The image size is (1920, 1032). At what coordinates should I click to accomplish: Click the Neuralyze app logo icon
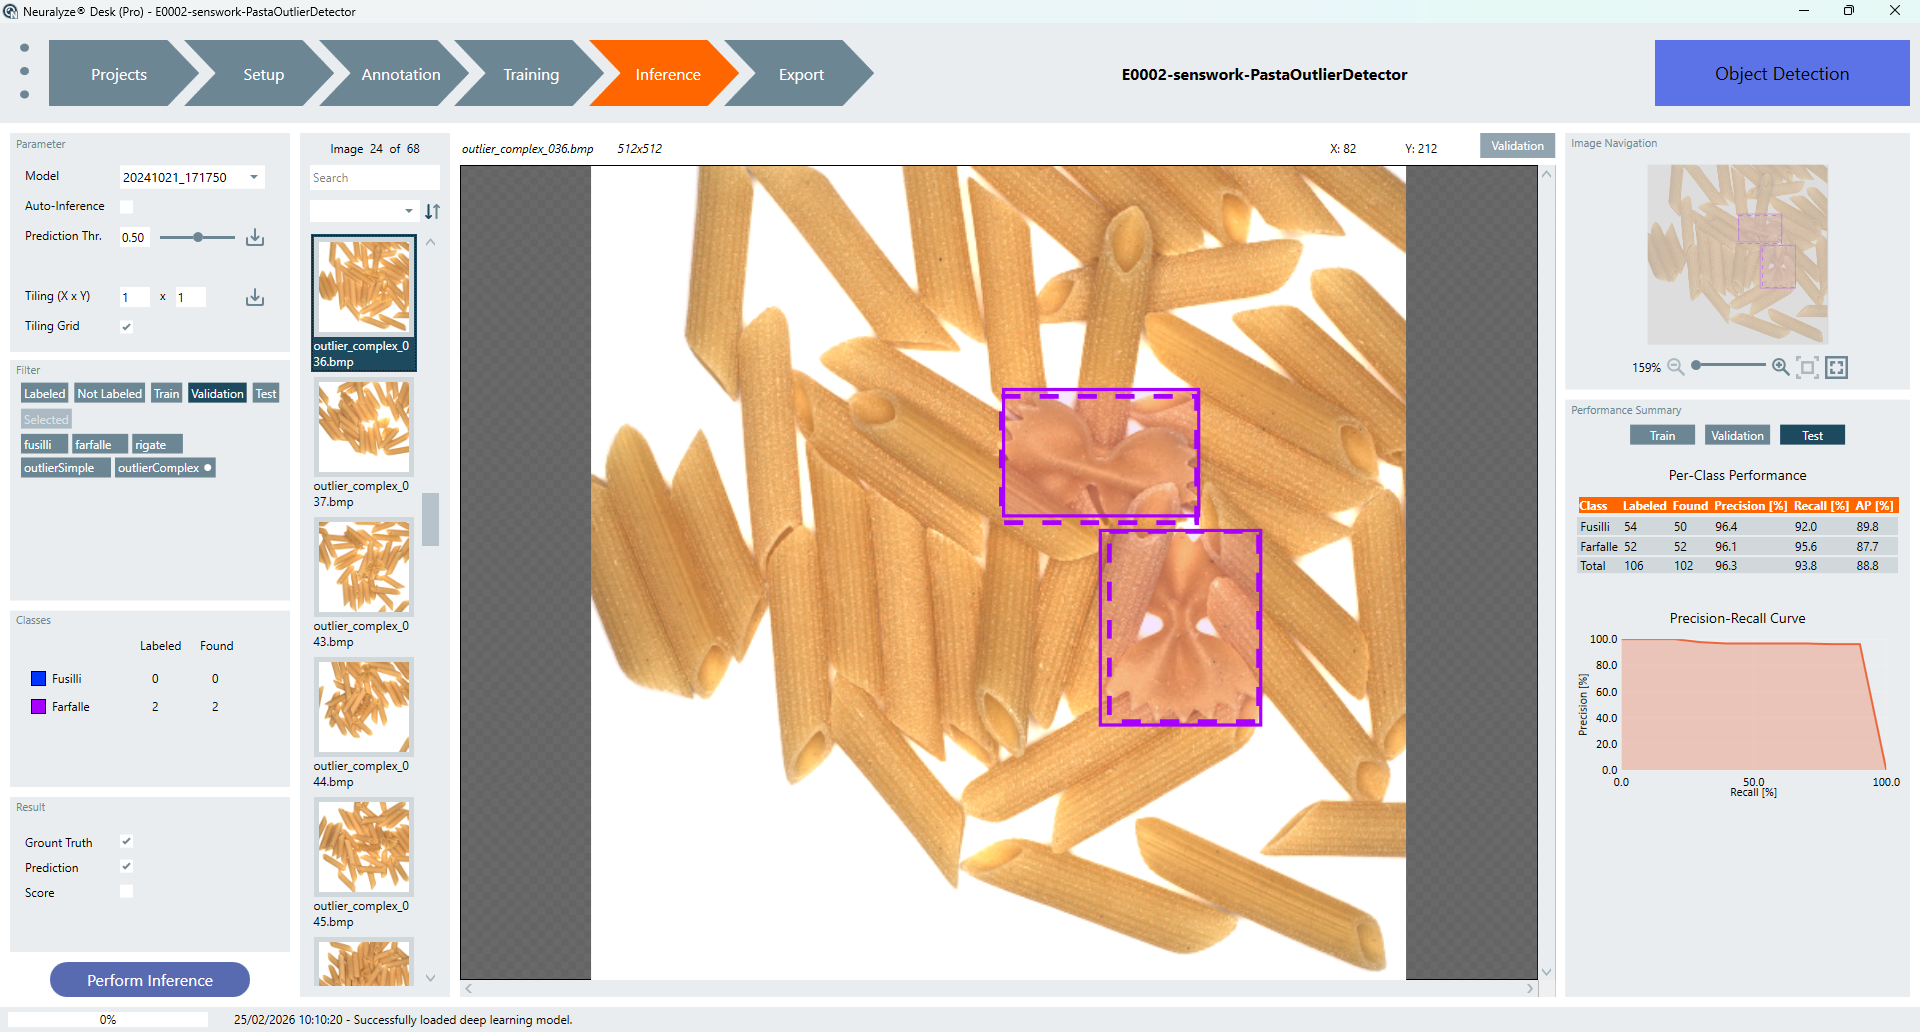coord(10,11)
